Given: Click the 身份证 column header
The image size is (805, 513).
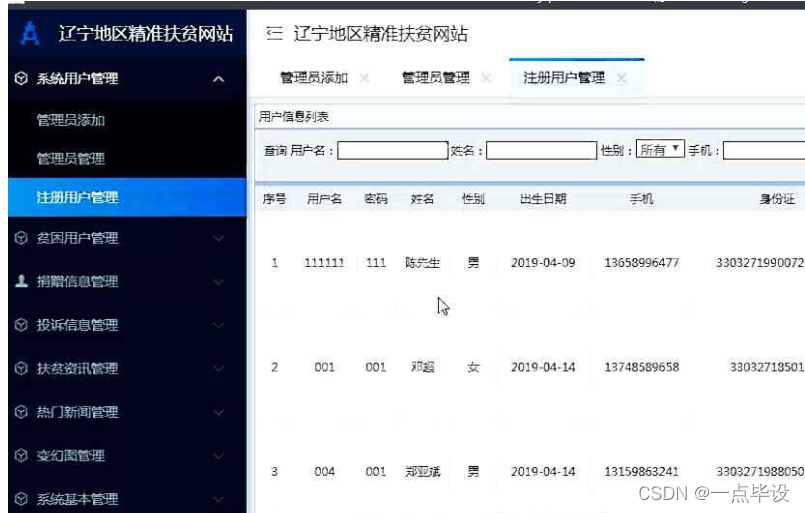Looking at the screenshot, I should tap(777, 199).
